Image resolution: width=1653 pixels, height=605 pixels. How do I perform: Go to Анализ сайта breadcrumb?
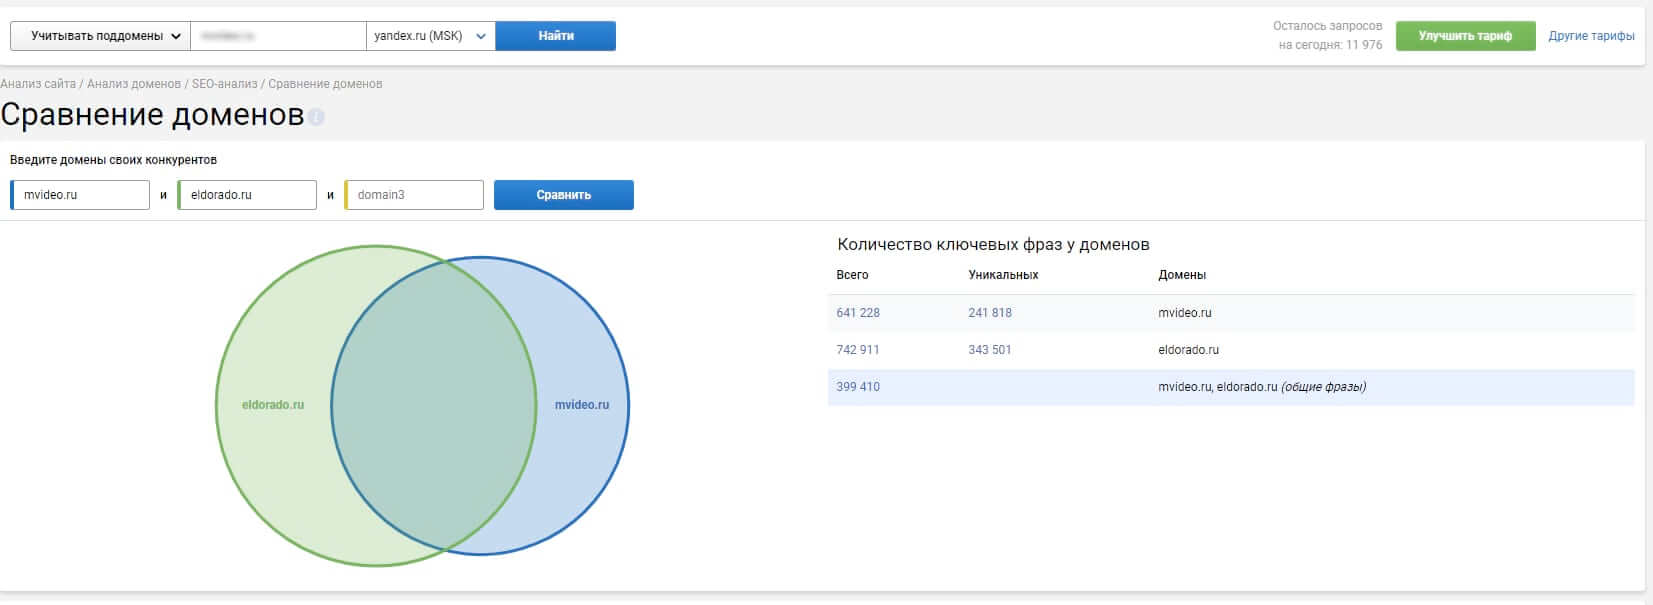tap(38, 84)
